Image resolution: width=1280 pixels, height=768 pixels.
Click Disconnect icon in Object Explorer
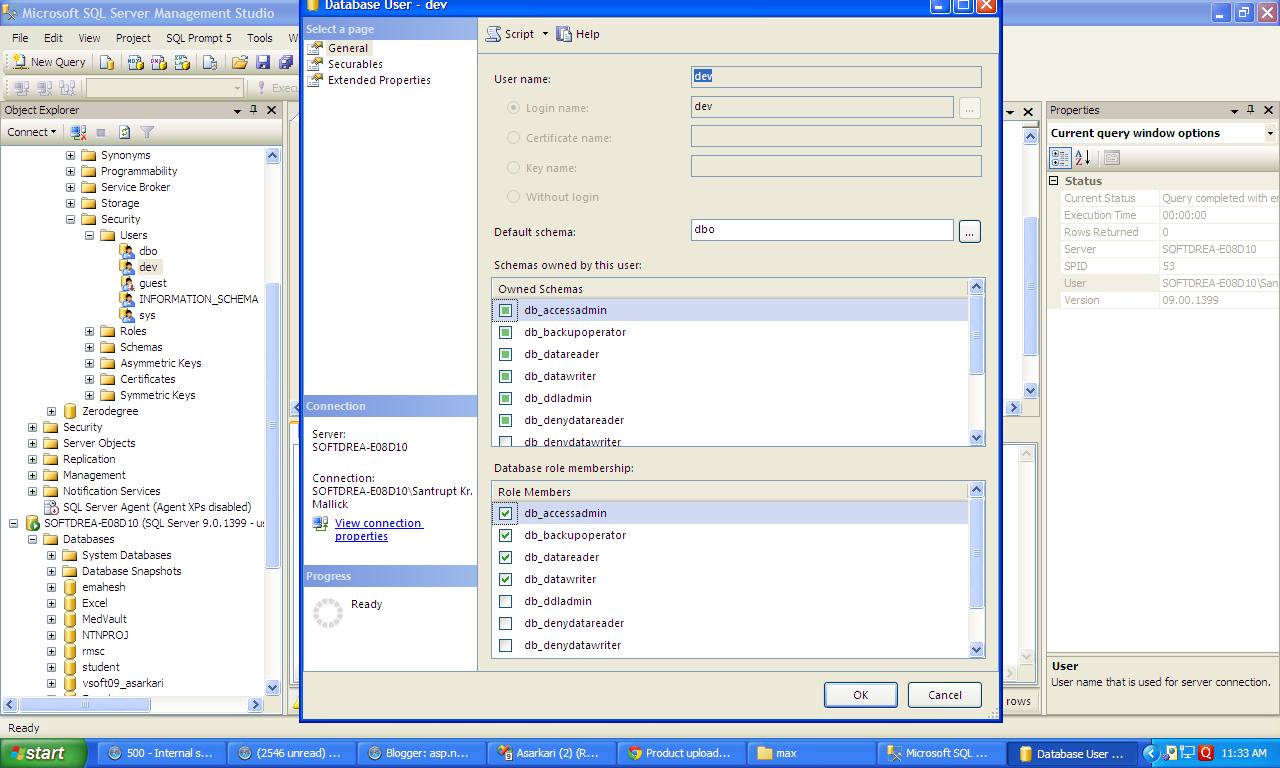click(x=79, y=132)
